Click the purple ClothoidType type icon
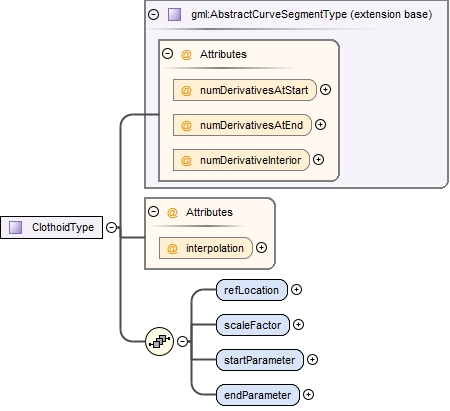This screenshot has height=411, width=450. coord(15,227)
